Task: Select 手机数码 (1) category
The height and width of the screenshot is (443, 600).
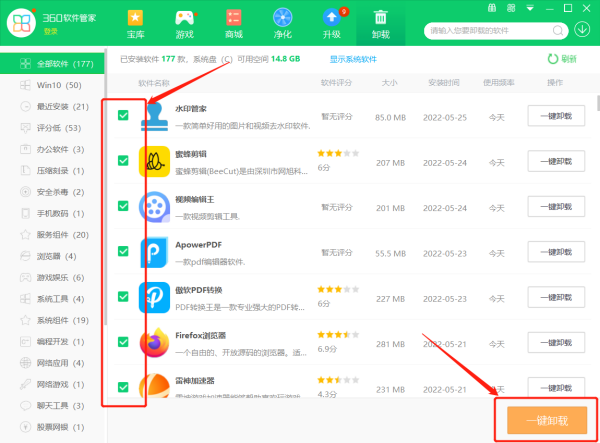Action: tap(52, 213)
